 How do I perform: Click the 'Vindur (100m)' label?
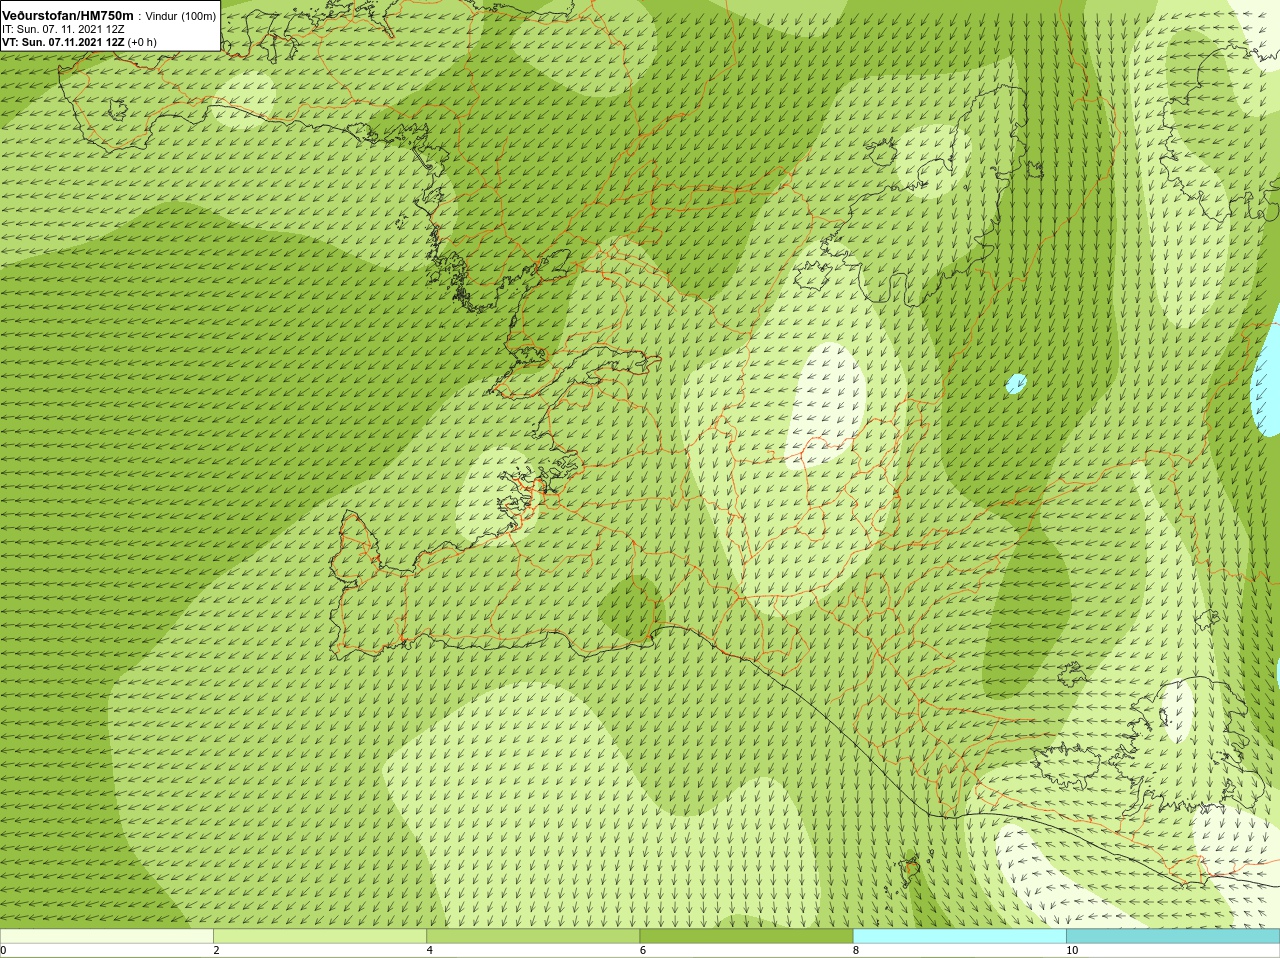click(x=180, y=16)
